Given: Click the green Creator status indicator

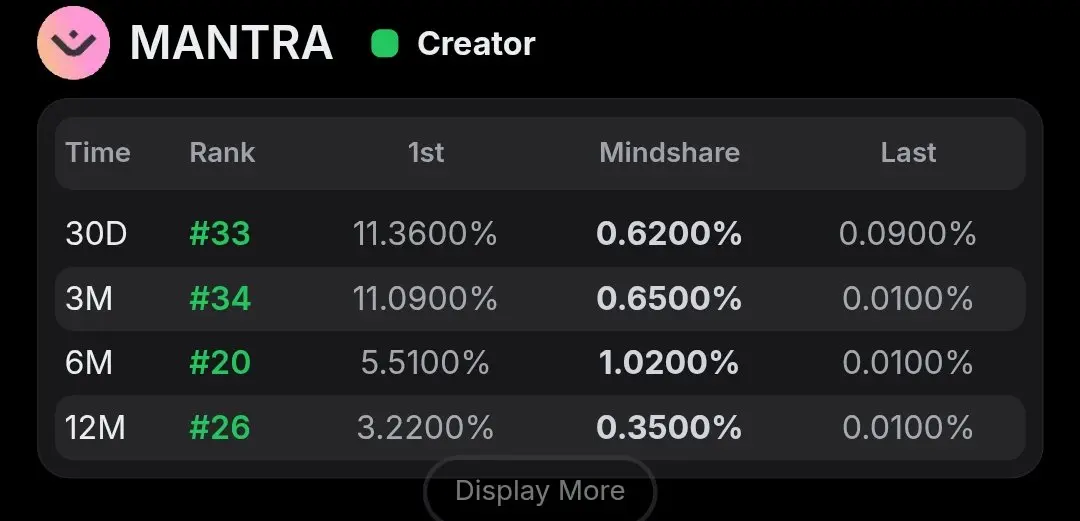Looking at the screenshot, I should [x=385, y=44].
